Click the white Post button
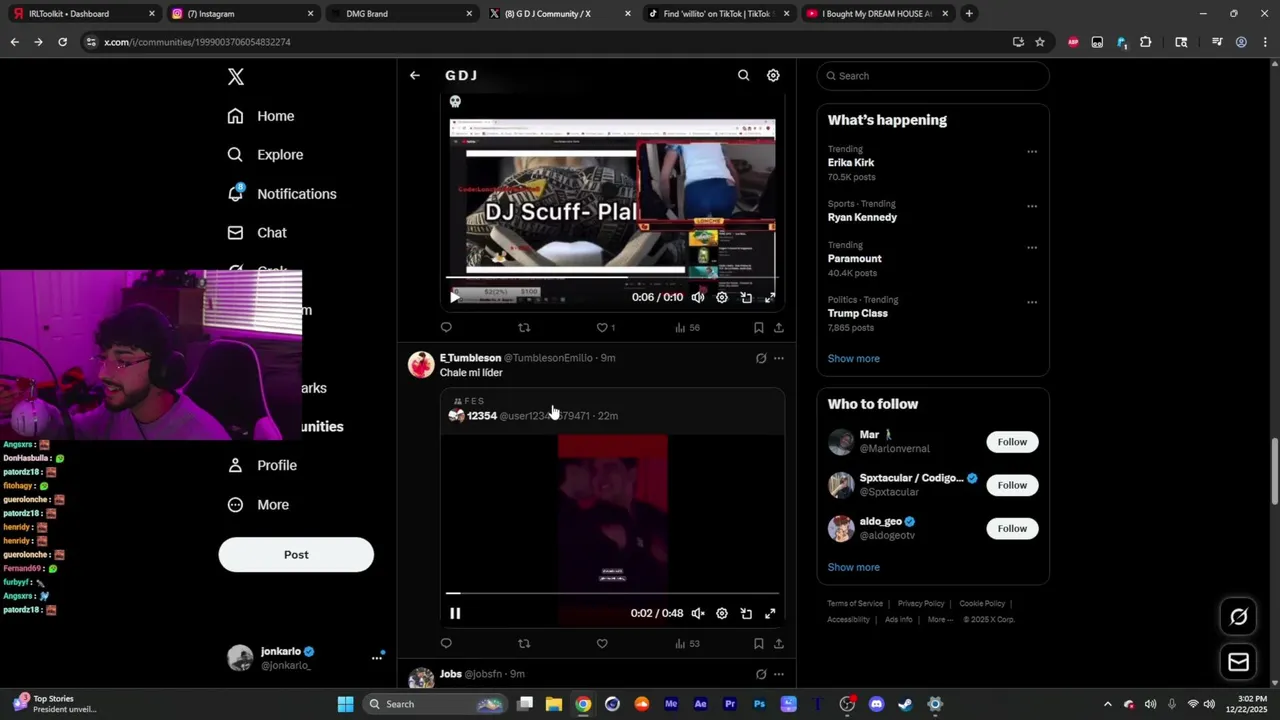Viewport: 1280px width, 720px height. tap(296, 555)
